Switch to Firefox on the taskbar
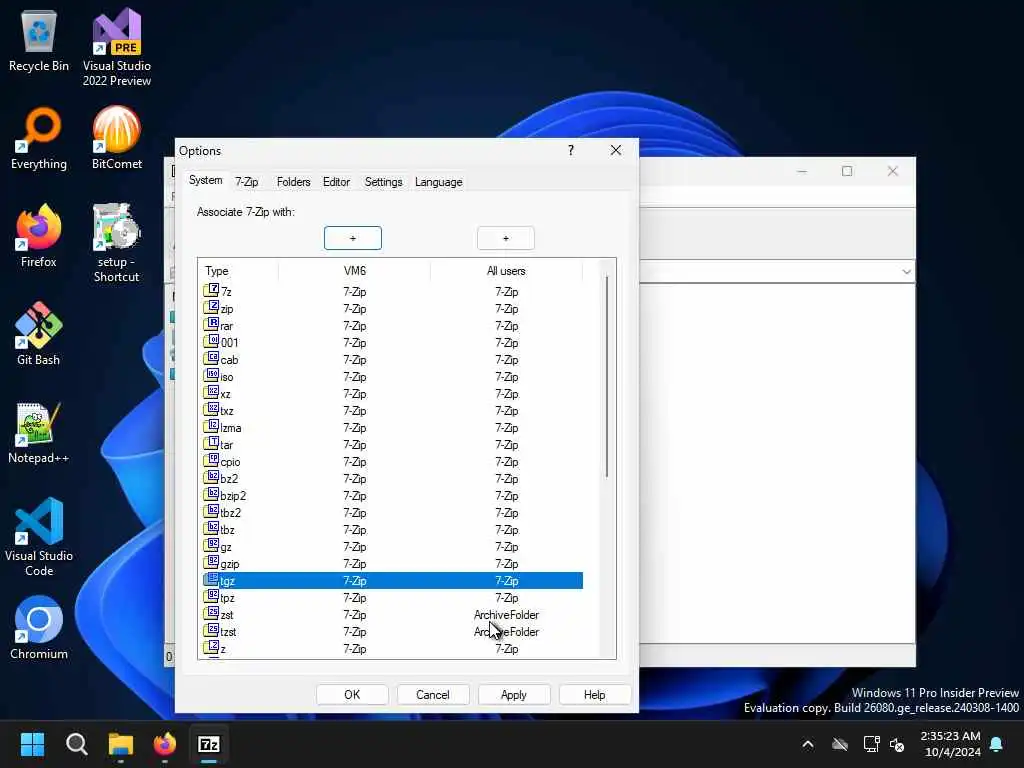This screenshot has height=768, width=1024. coord(165,744)
